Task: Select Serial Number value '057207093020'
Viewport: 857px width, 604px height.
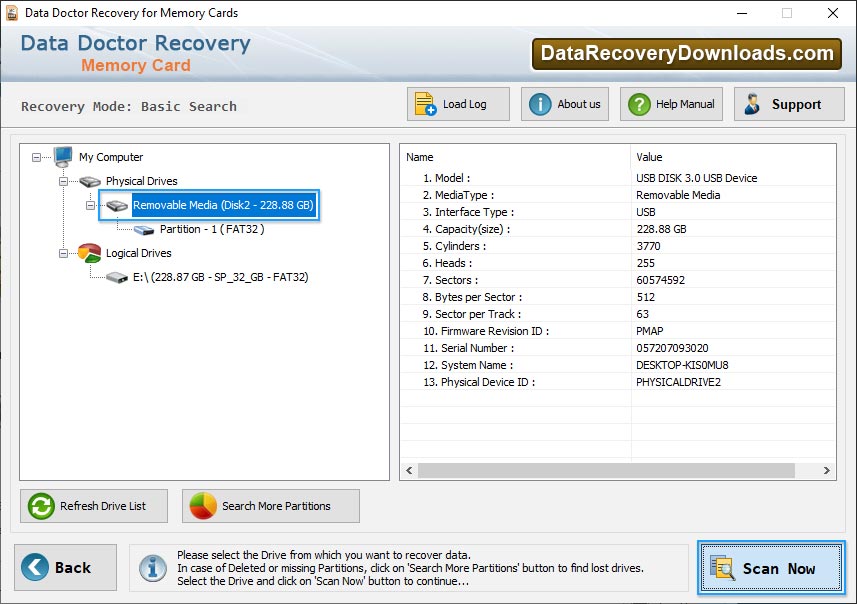Action: [672, 348]
